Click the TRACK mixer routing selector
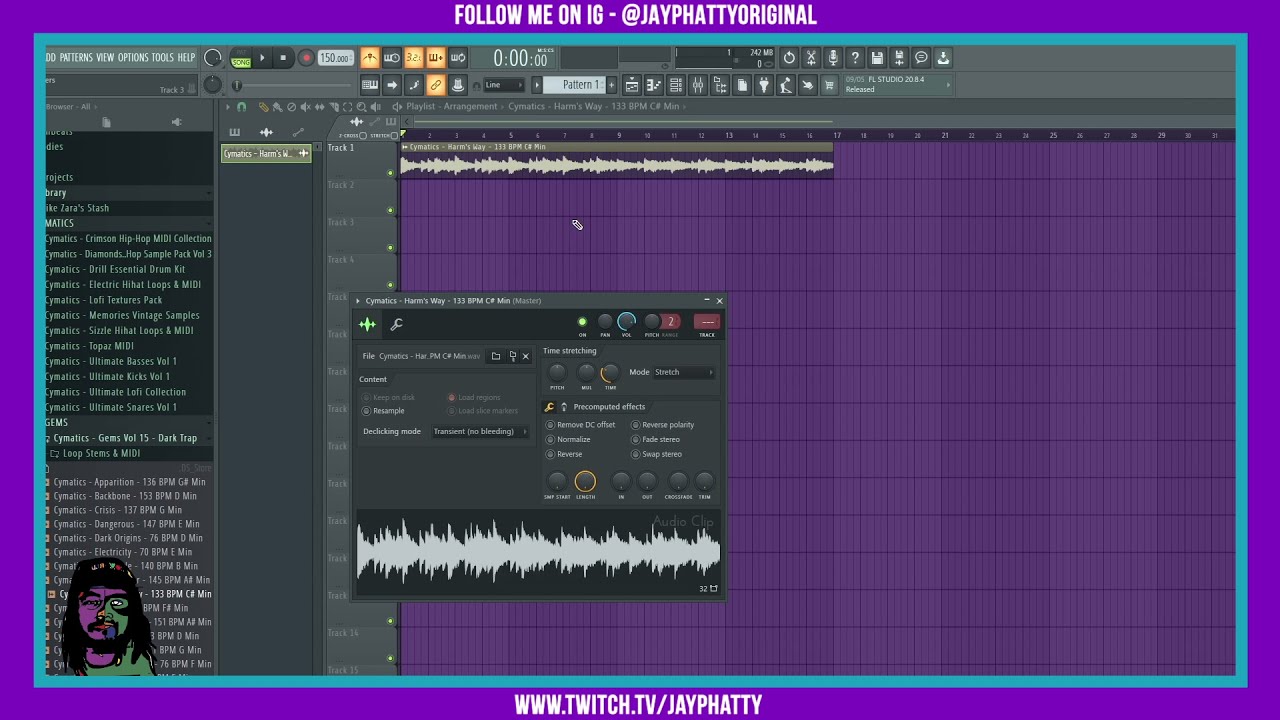Viewport: 1280px width, 720px height. 707,322
